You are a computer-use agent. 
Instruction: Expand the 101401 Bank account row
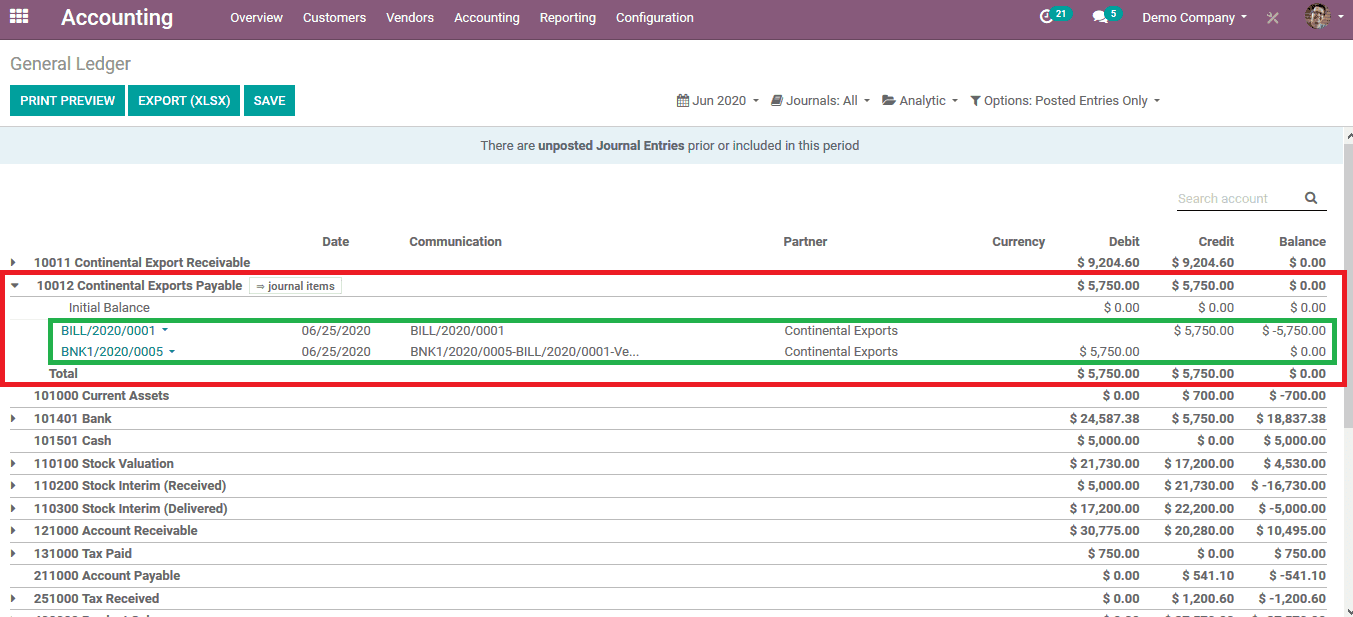tap(13, 419)
